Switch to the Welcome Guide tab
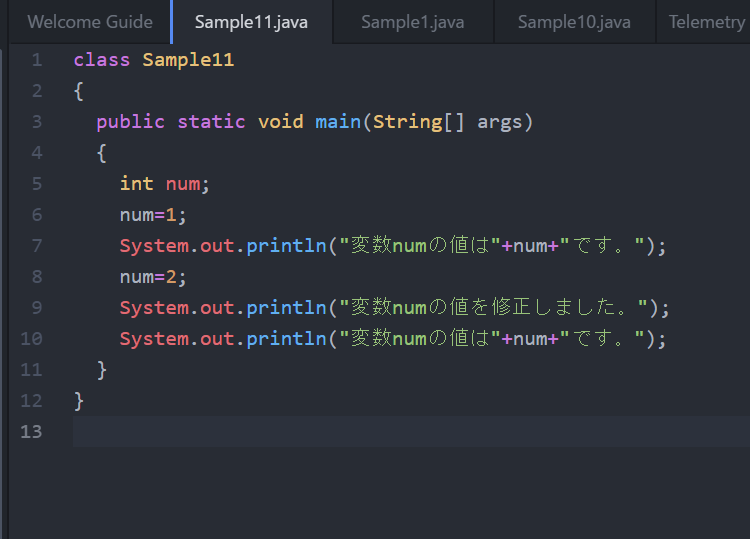This screenshot has height=539, width=750. (x=90, y=22)
